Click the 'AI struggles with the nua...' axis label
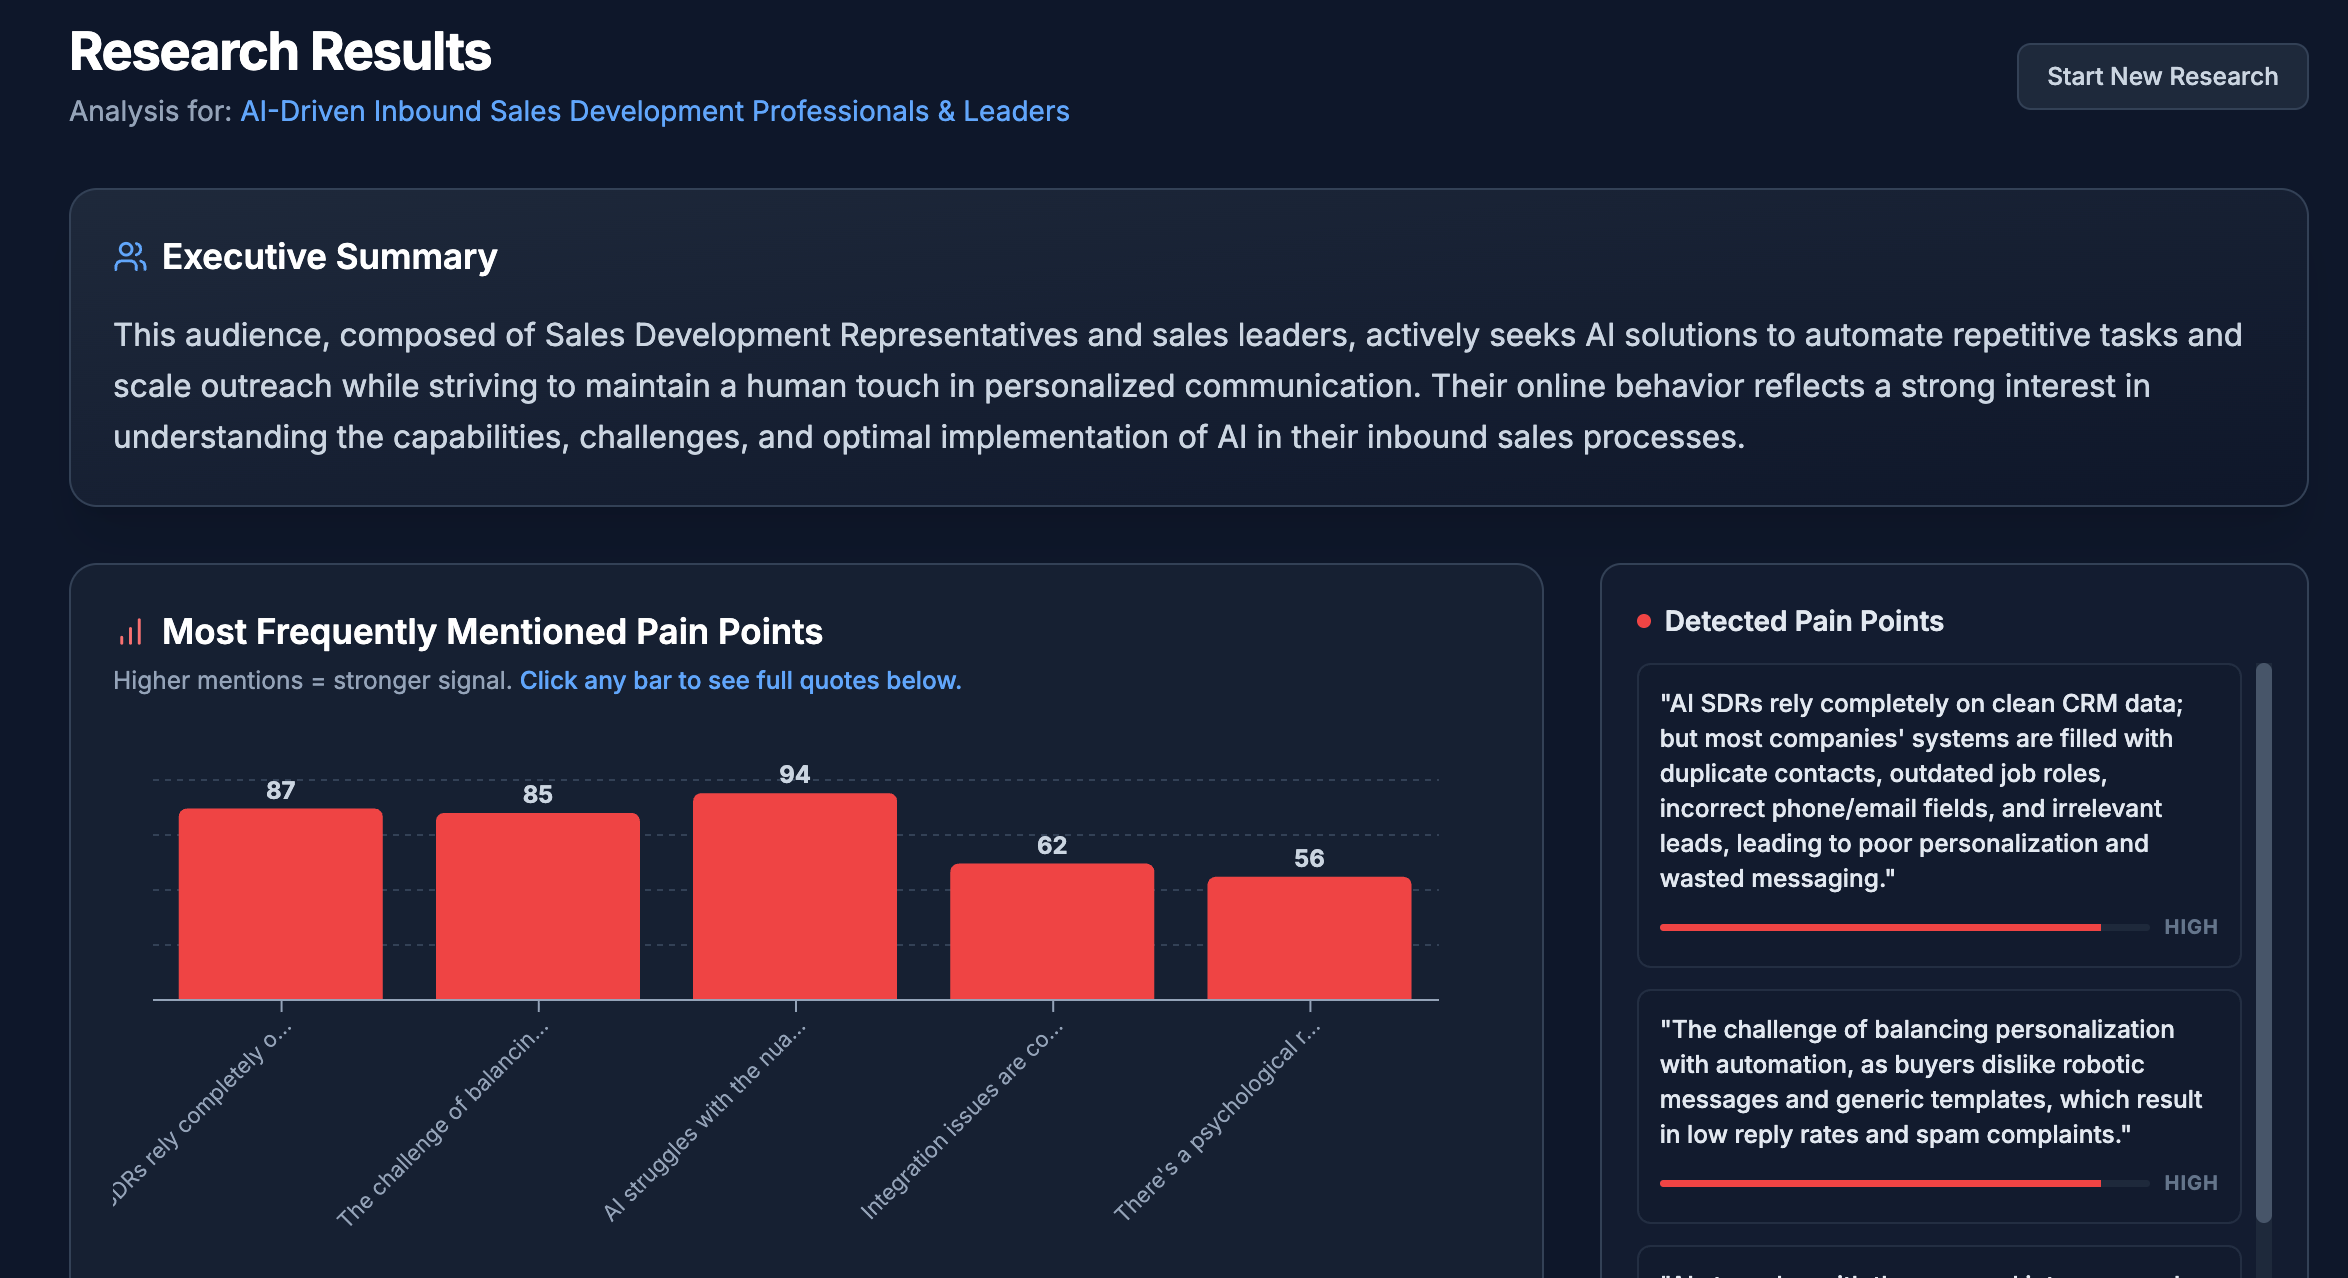2348x1278 pixels. pyautogui.click(x=705, y=1120)
